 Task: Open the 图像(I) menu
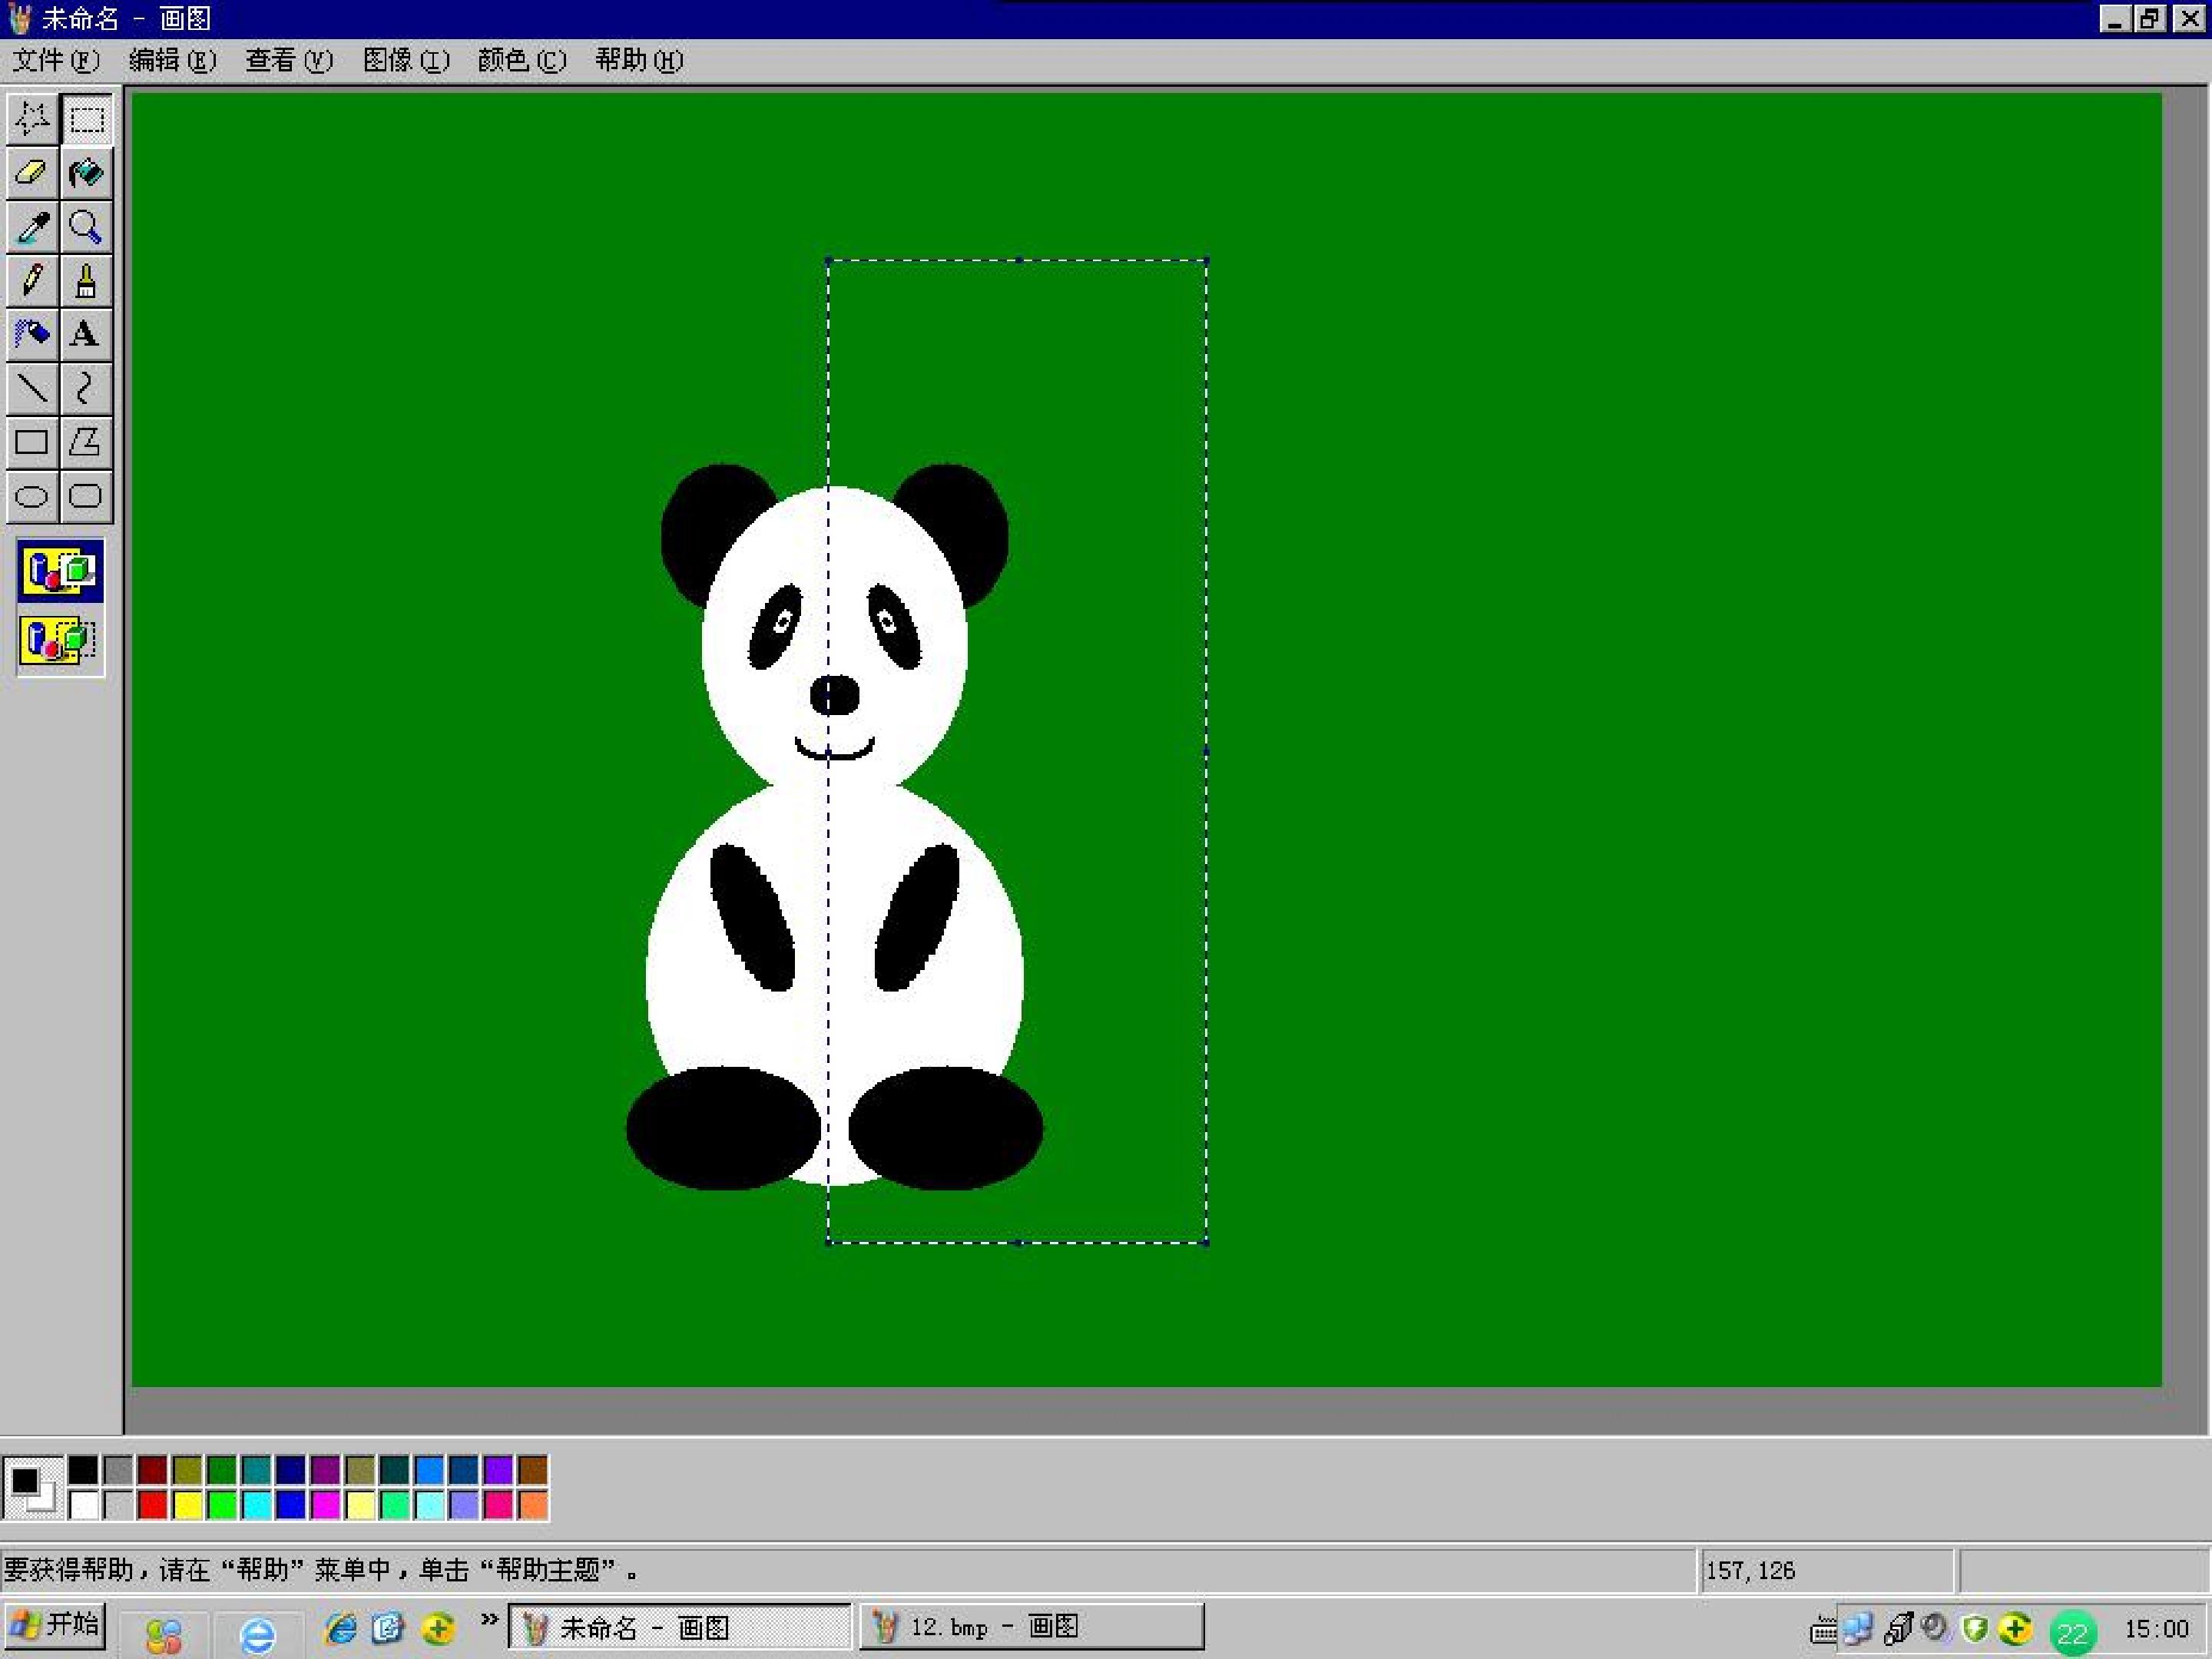tap(406, 60)
